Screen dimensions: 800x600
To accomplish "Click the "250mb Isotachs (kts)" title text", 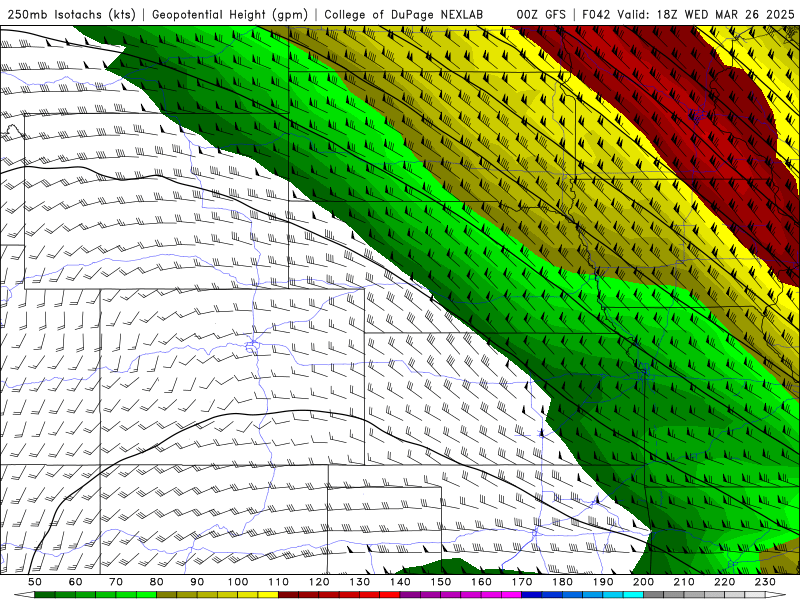I will [x=71, y=15].
